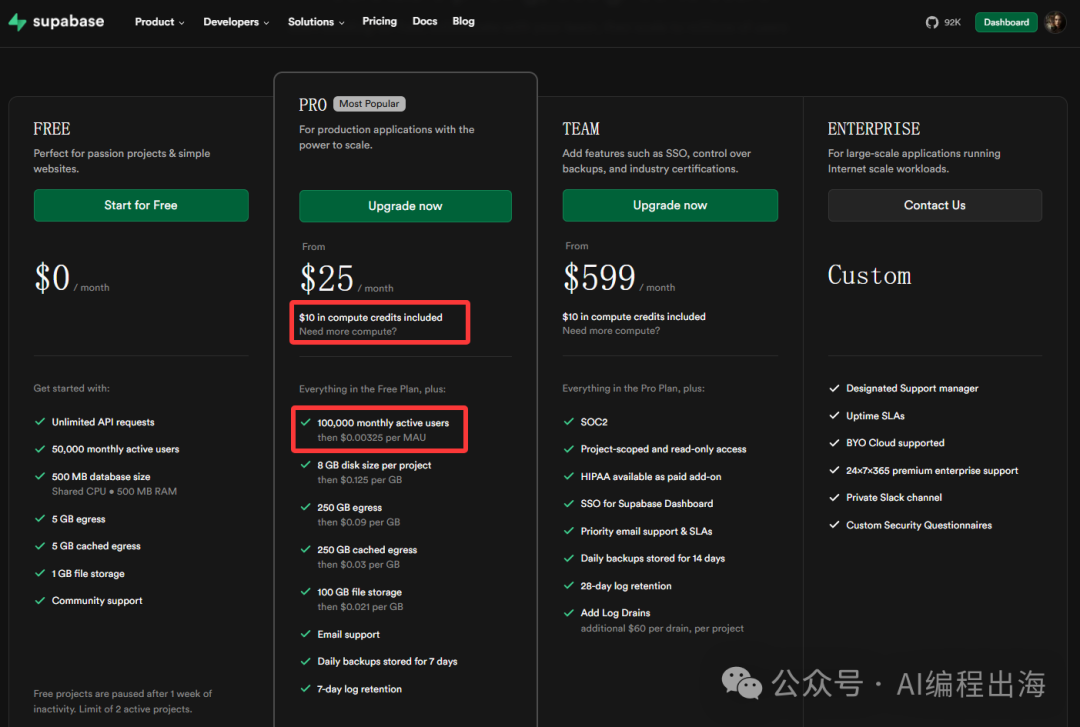Click checkmark beside Add Log Drains
Viewport: 1080px width, 727px height.
coord(570,613)
